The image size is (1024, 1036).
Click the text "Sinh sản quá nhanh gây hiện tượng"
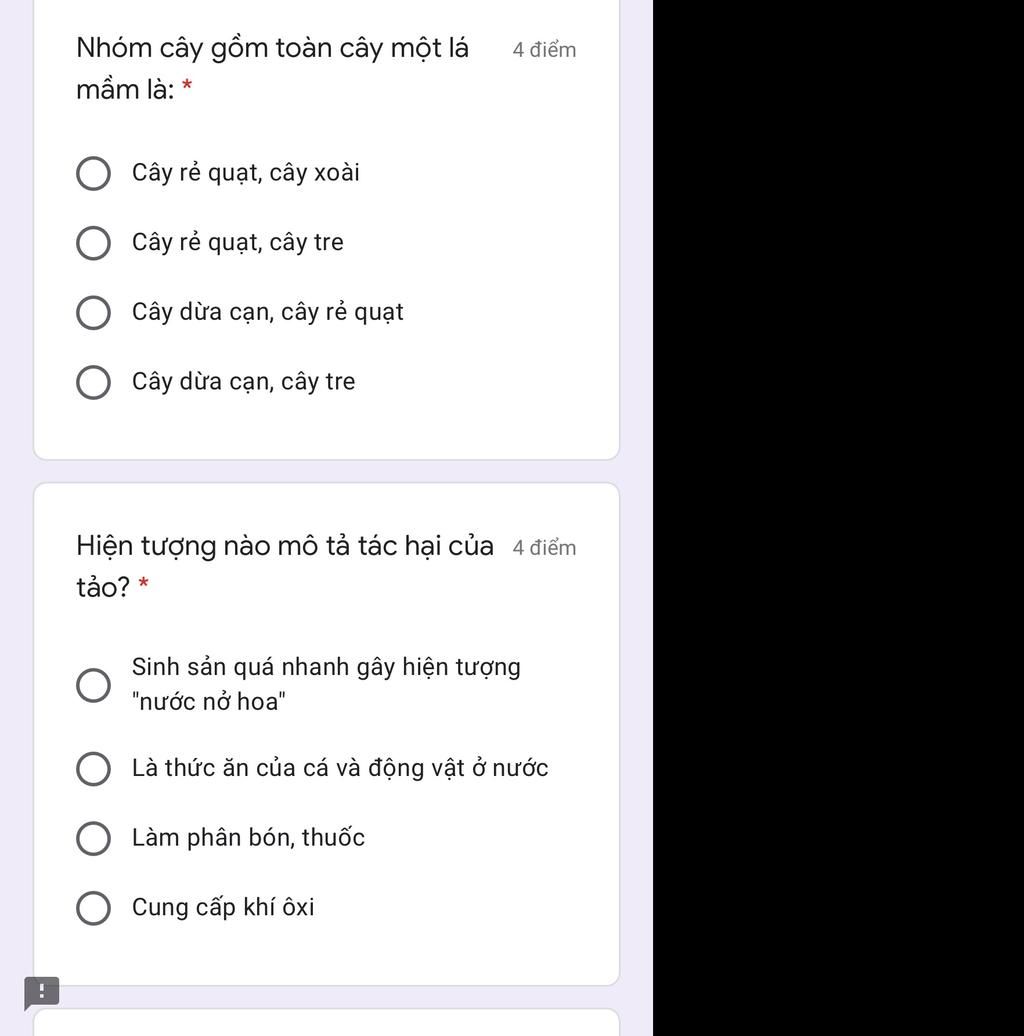(x=326, y=667)
